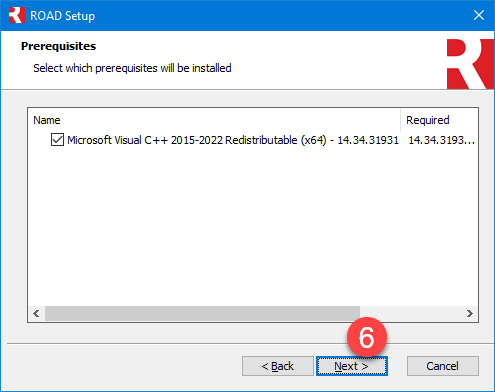Uncheck the Visual C++ Redistributable checkbox
The image size is (495, 392).
(57, 140)
